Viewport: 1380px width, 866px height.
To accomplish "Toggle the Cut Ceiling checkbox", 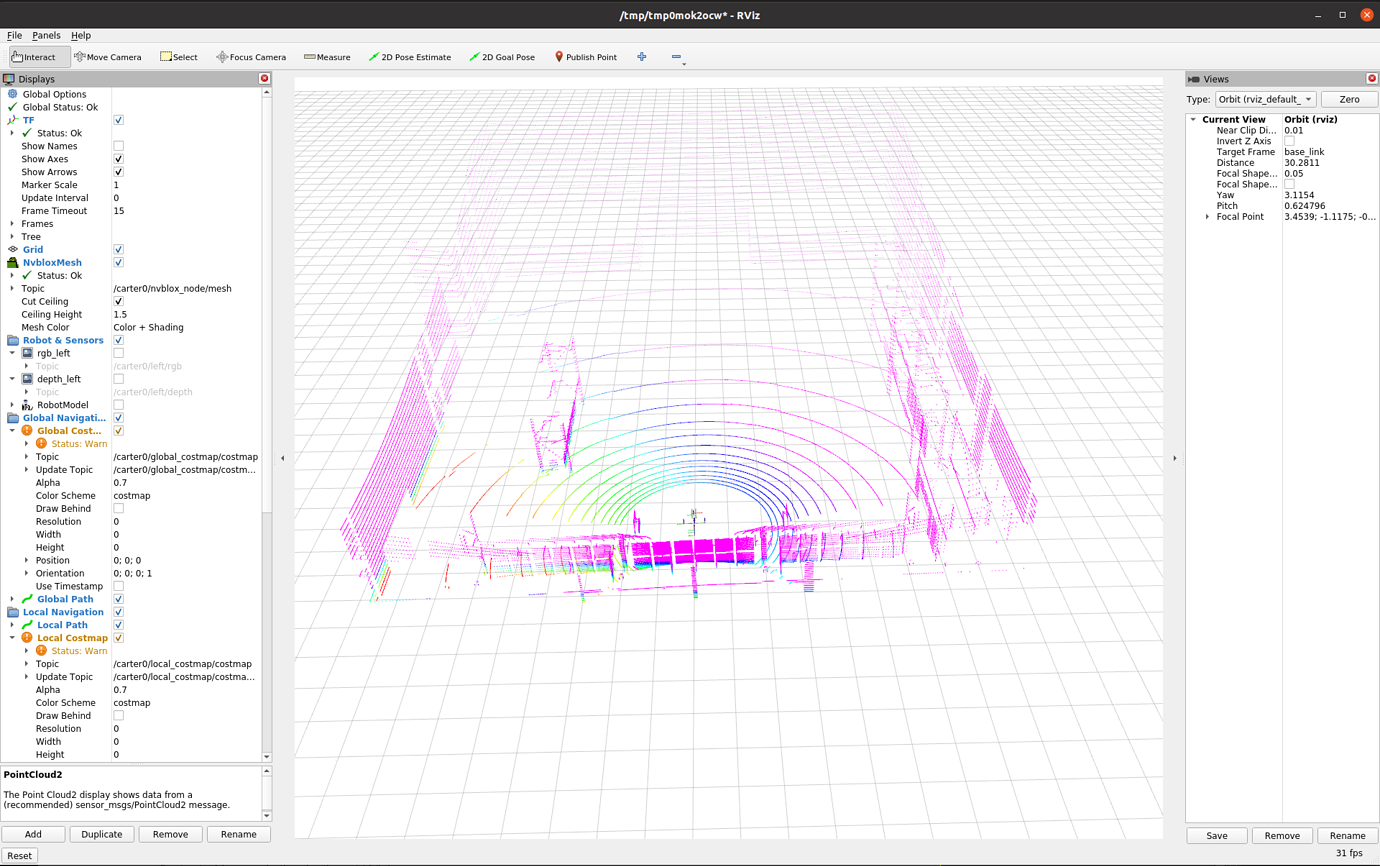I will (x=118, y=301).
